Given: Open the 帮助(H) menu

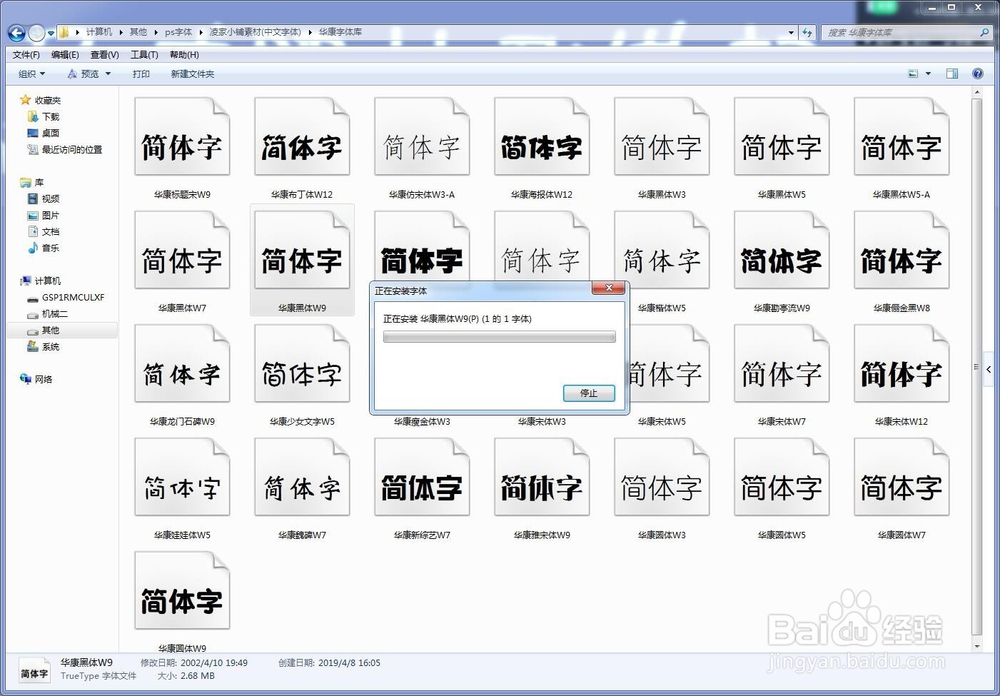Looking at the screenshot, I should 184,55.
